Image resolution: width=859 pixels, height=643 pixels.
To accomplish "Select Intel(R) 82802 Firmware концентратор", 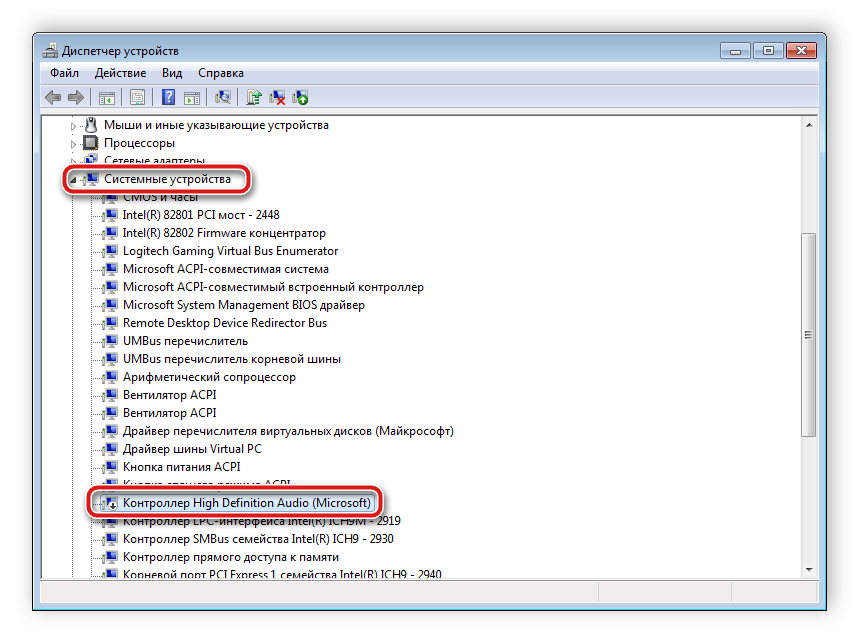I will (x=224, y=233).
